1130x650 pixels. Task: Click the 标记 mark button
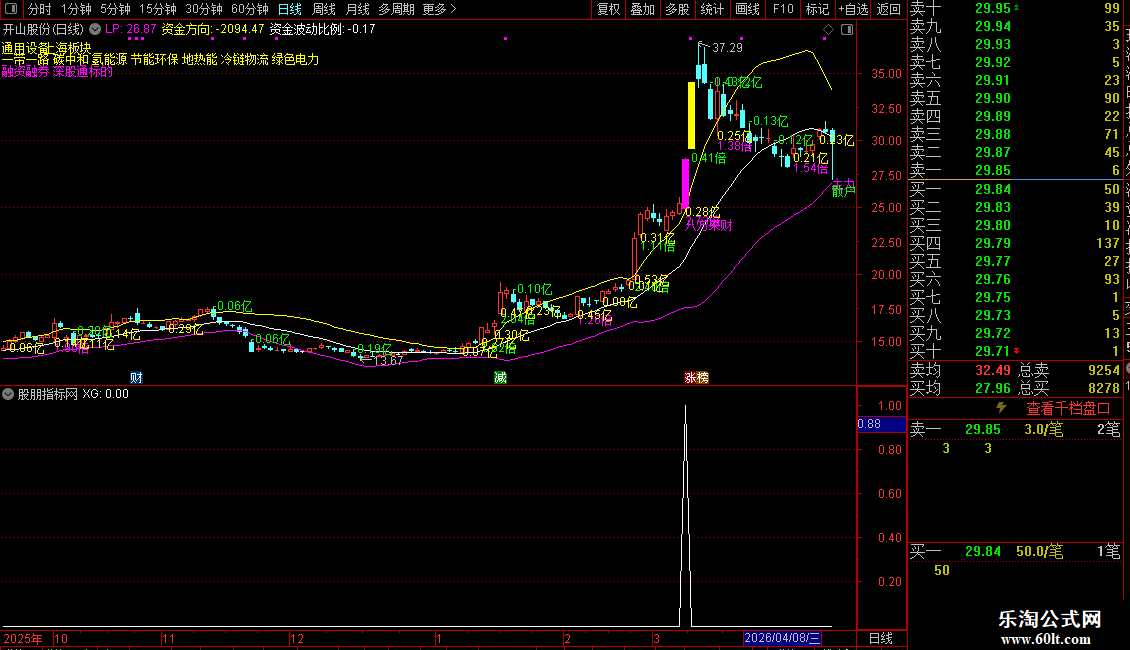point(817,9)
